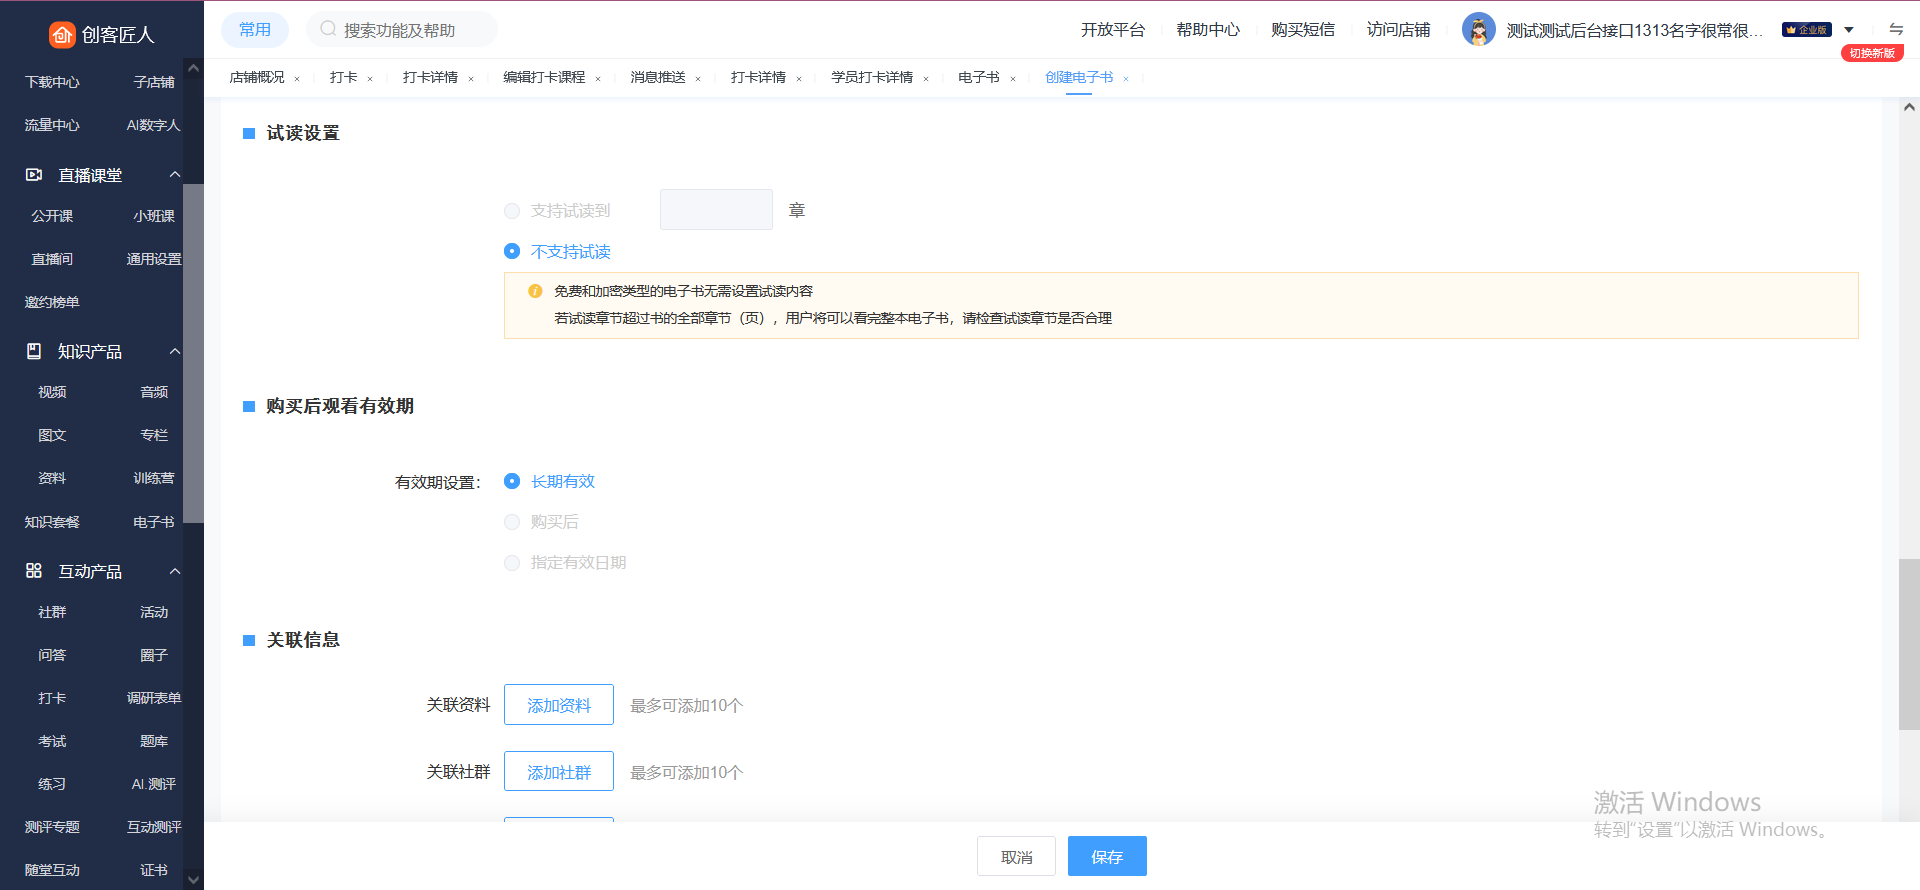Click the 直播课堂 section icon
This screenshot has width=1920, height=890.
tap(34, 175)
